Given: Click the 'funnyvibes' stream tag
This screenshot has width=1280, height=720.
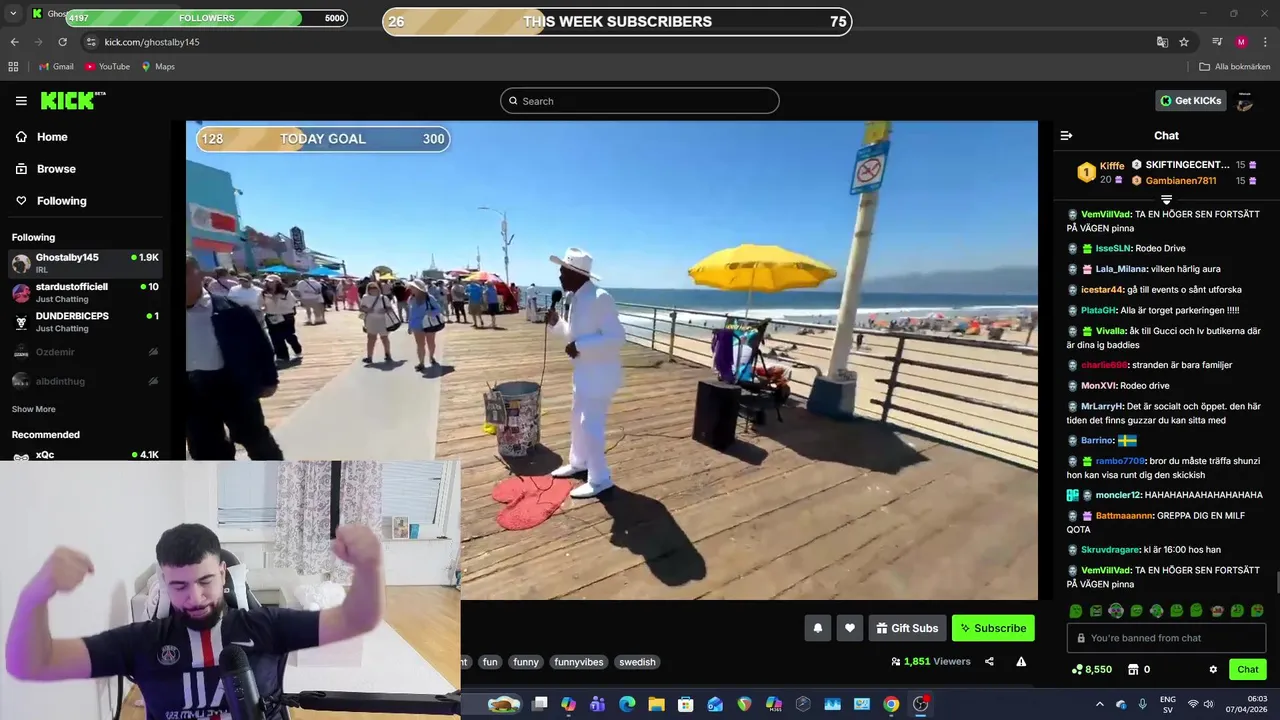Looking at the screenshot, I should [579, 662].
